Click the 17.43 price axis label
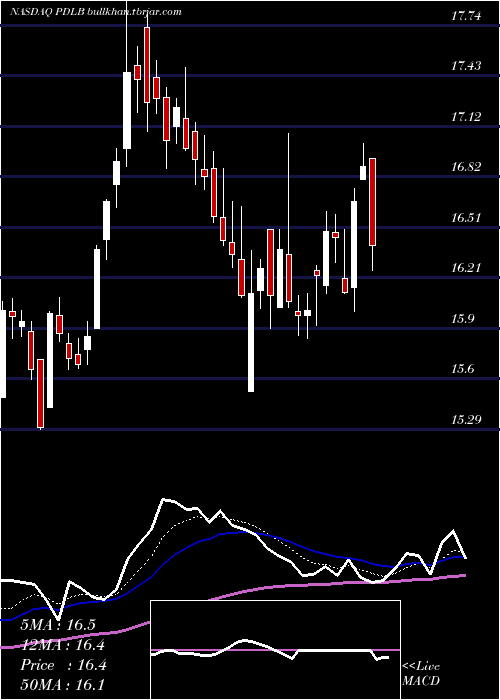 (x=466, y=67)
